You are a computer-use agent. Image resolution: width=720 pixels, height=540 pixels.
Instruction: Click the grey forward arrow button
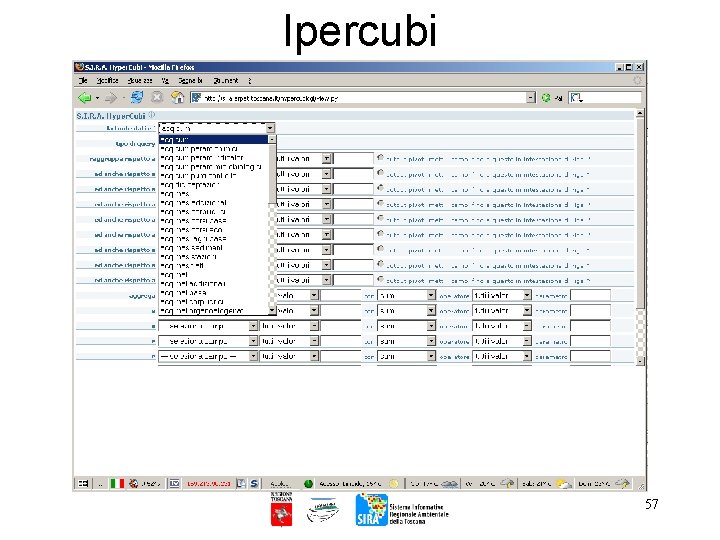(111, 98)
